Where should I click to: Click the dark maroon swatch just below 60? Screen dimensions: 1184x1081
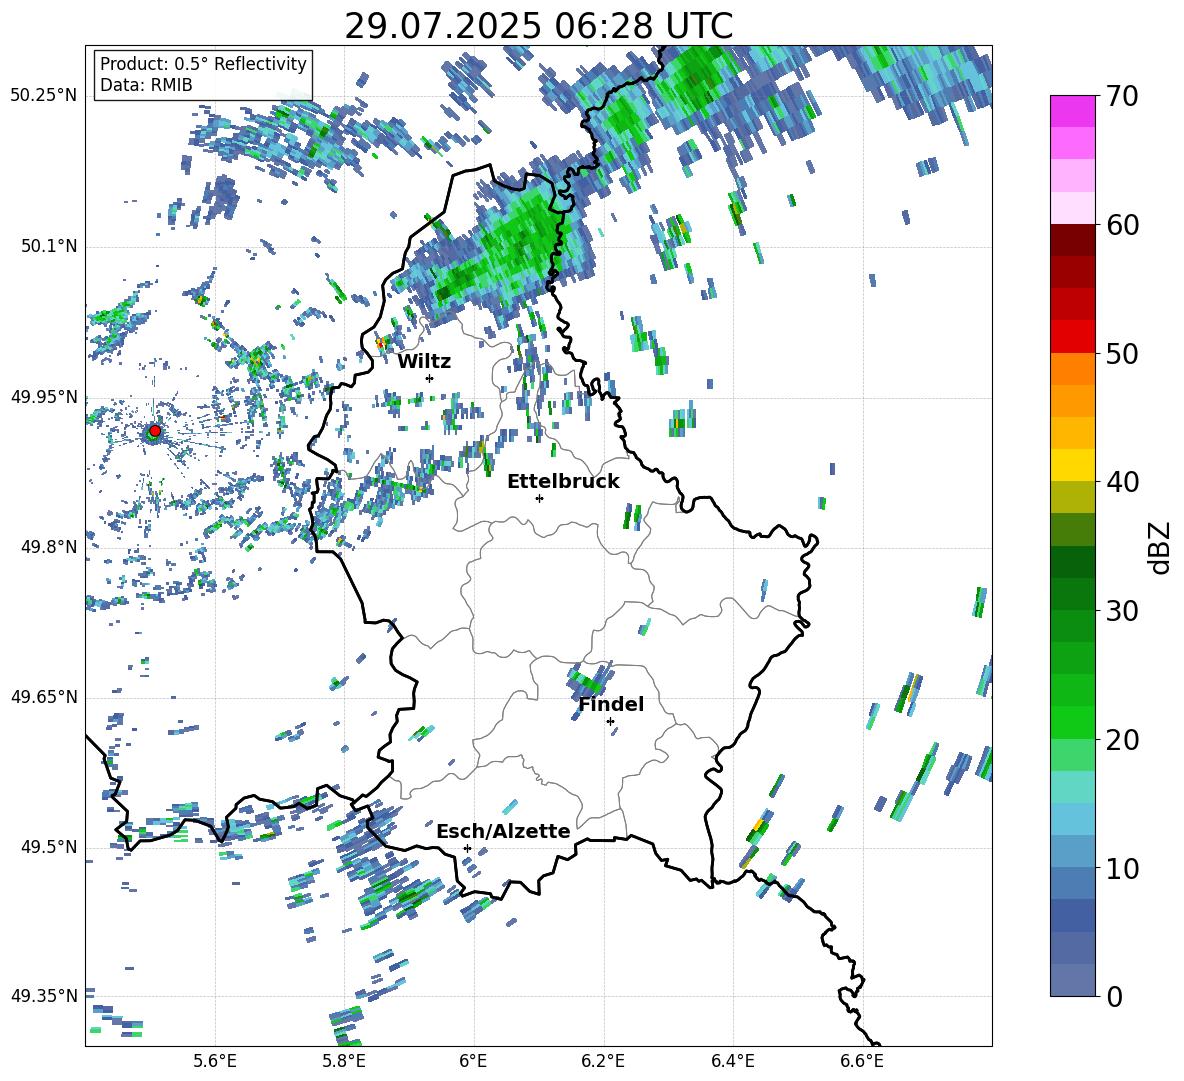[x=1072, y=240]
